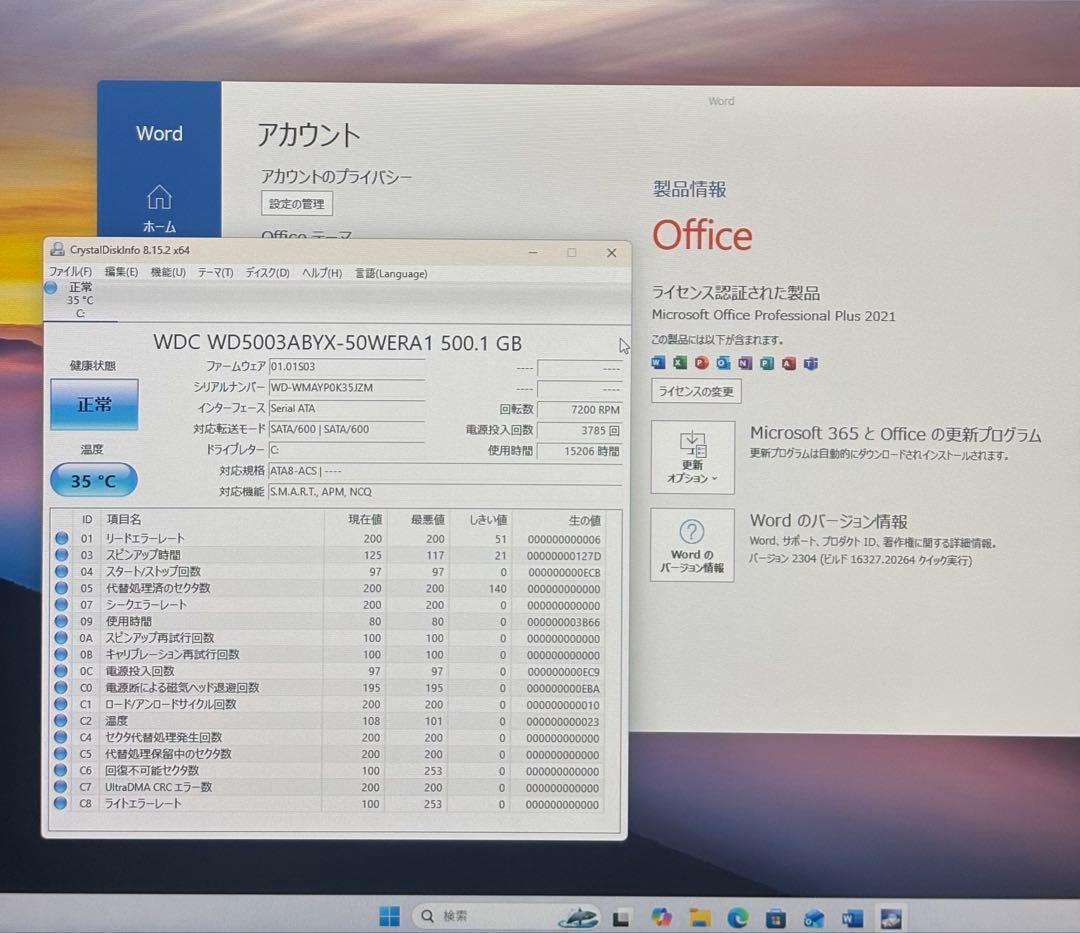Click the しきい値 column header

[x=479, y=520]
